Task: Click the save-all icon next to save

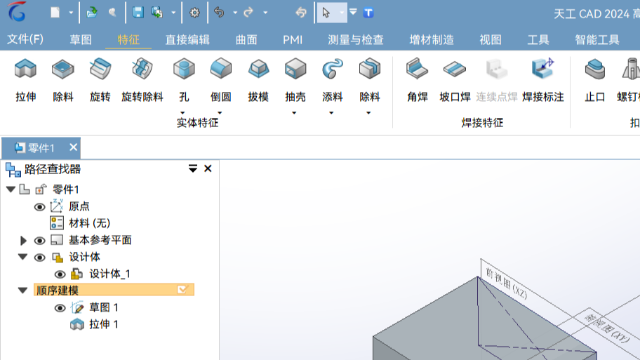Action: coord(157,13)
